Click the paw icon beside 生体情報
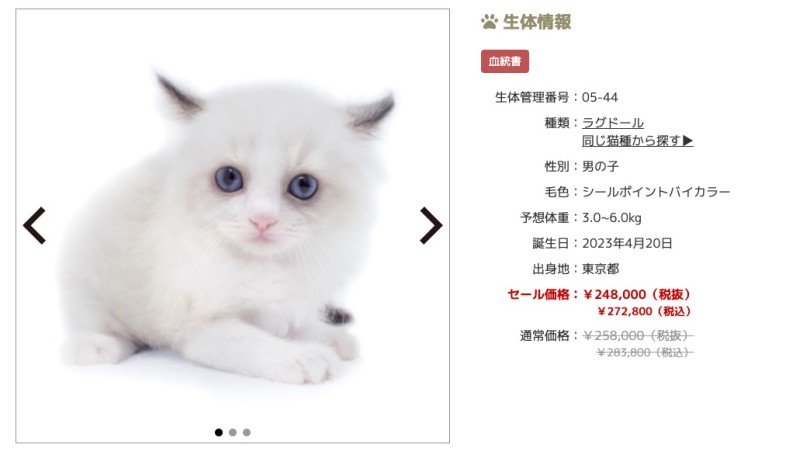This screenshot has width=810, height=455. coord(489,22)
